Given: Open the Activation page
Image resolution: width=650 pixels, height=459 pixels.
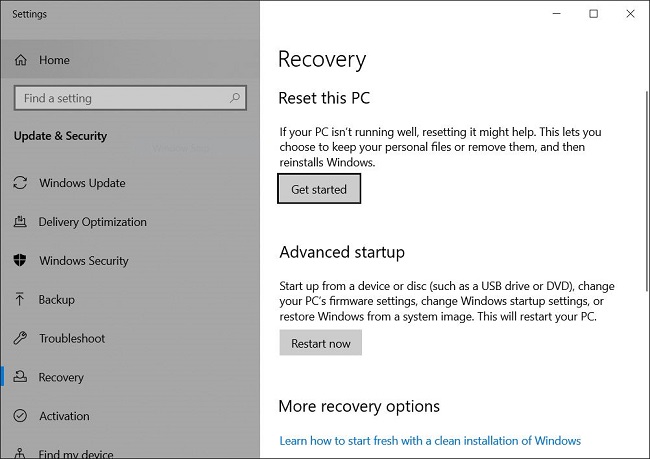Looking at the screenshot, I should [130, 415].
